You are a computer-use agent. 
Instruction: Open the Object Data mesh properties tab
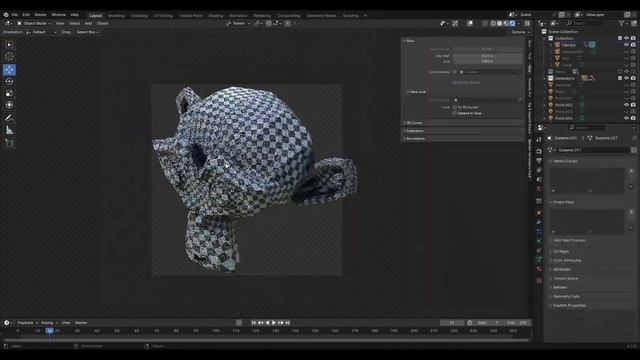point(539,260)
